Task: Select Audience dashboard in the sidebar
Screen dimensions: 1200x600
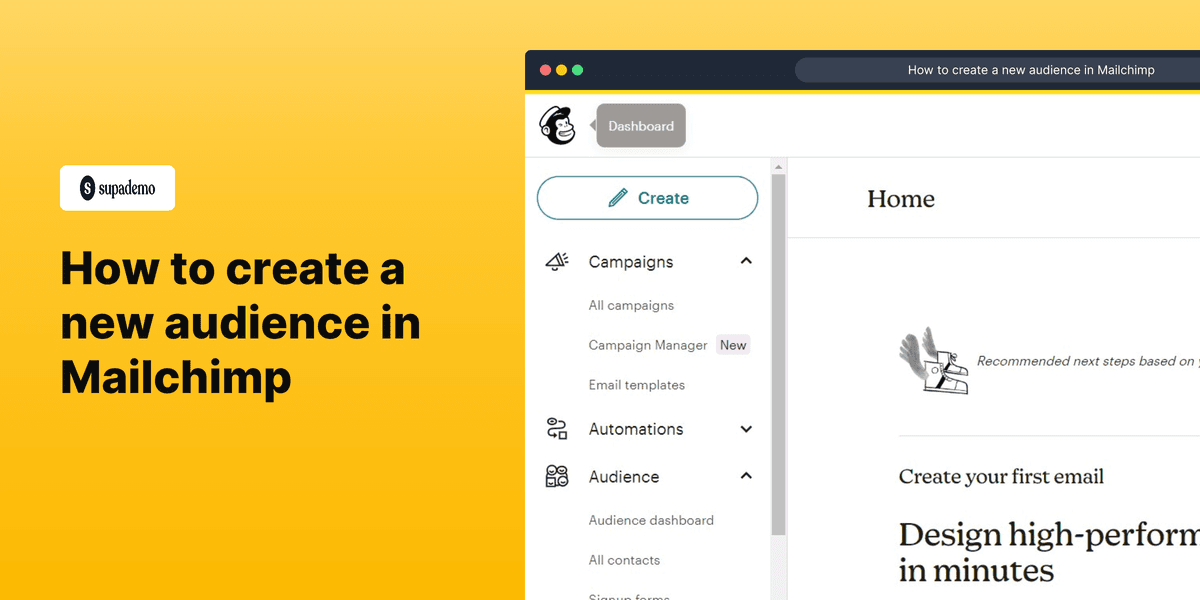Action: (x=650, y=520)
